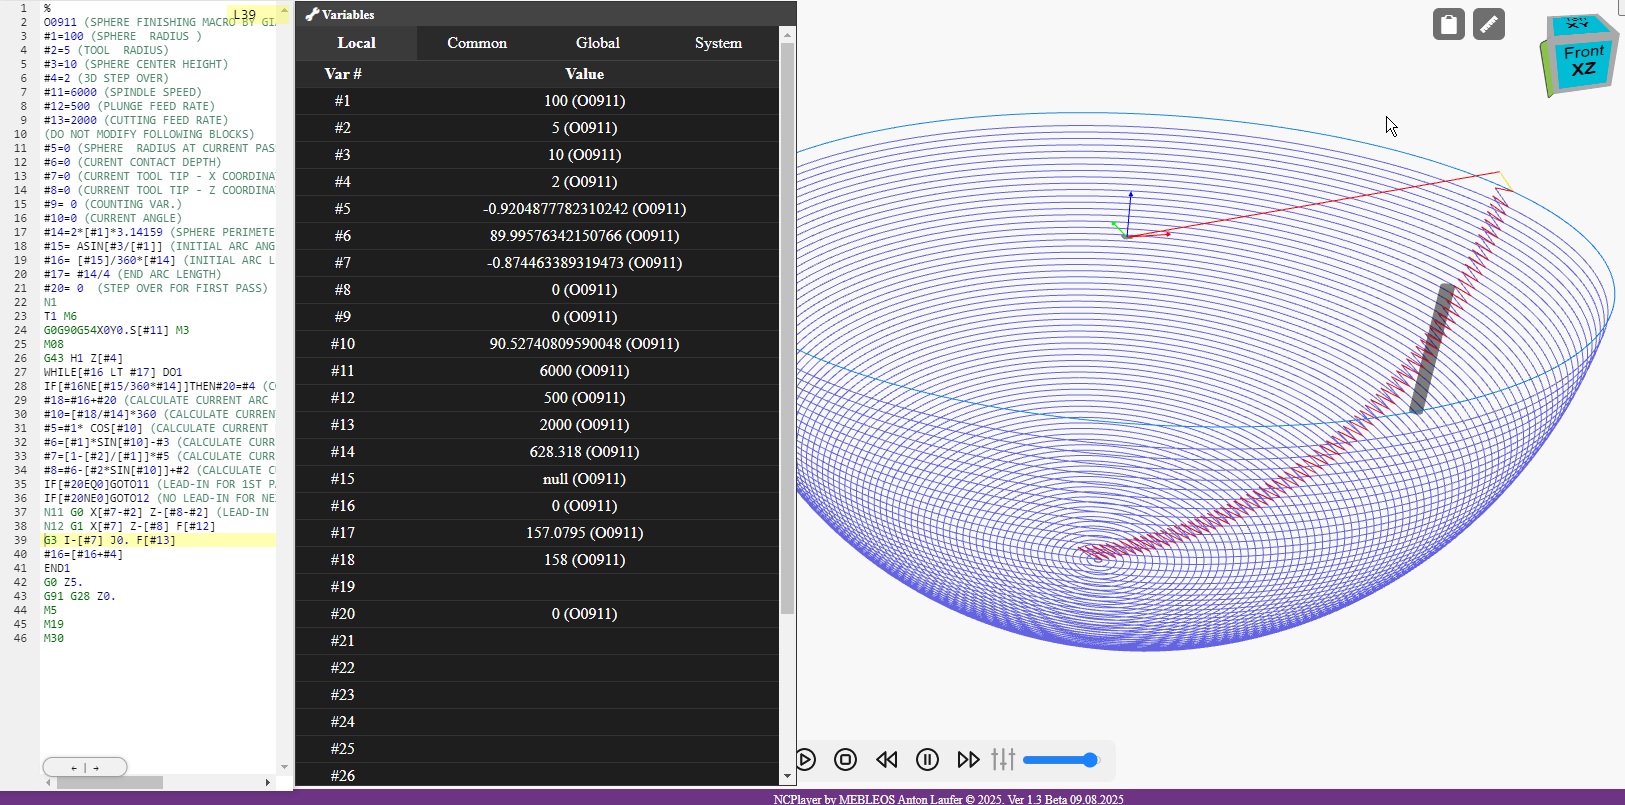Click line #11=6000 (SPINDLE SPEED)
This screenshot has height=805, width=1625.
coord(122,92)
